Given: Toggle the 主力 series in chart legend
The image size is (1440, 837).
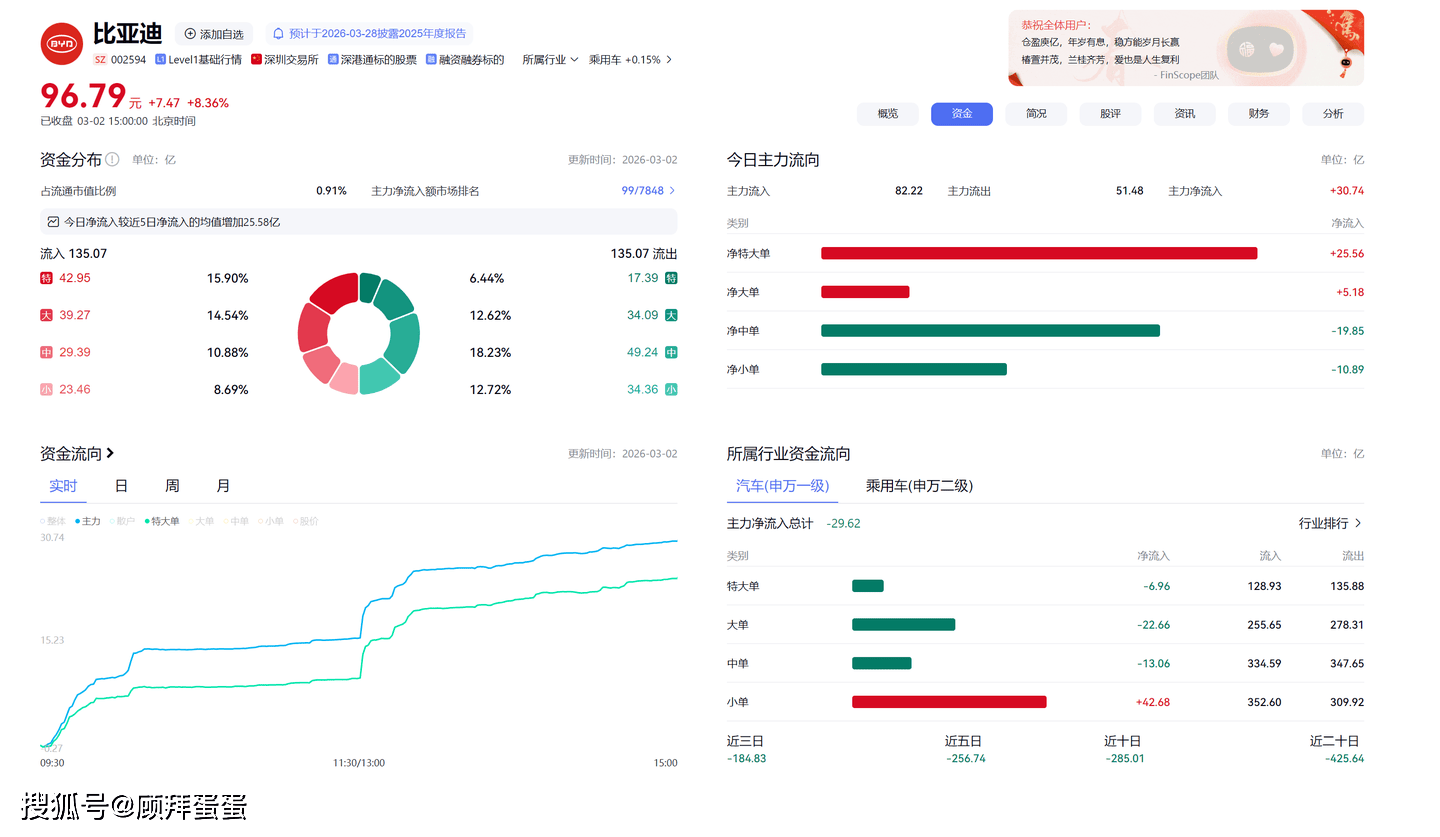Looking at the screenshot, I should 88,521.
